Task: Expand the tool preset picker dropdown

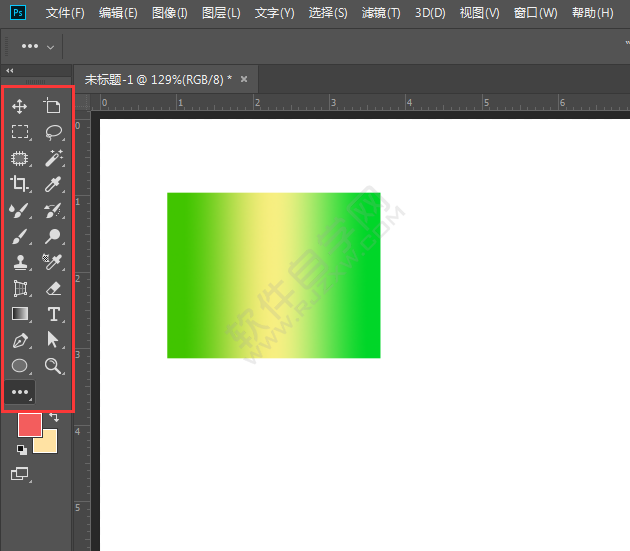Action: pos(51,47)
